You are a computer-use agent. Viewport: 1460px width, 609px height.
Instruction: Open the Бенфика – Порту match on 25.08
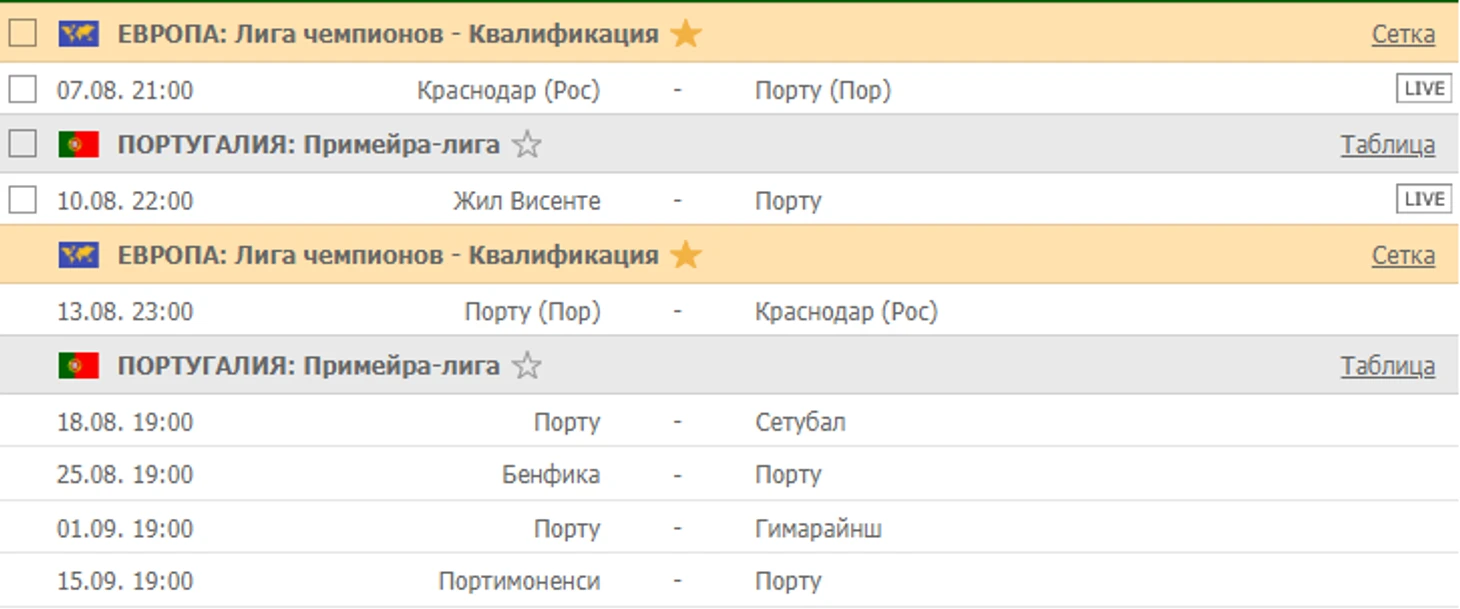pos(676,474)
